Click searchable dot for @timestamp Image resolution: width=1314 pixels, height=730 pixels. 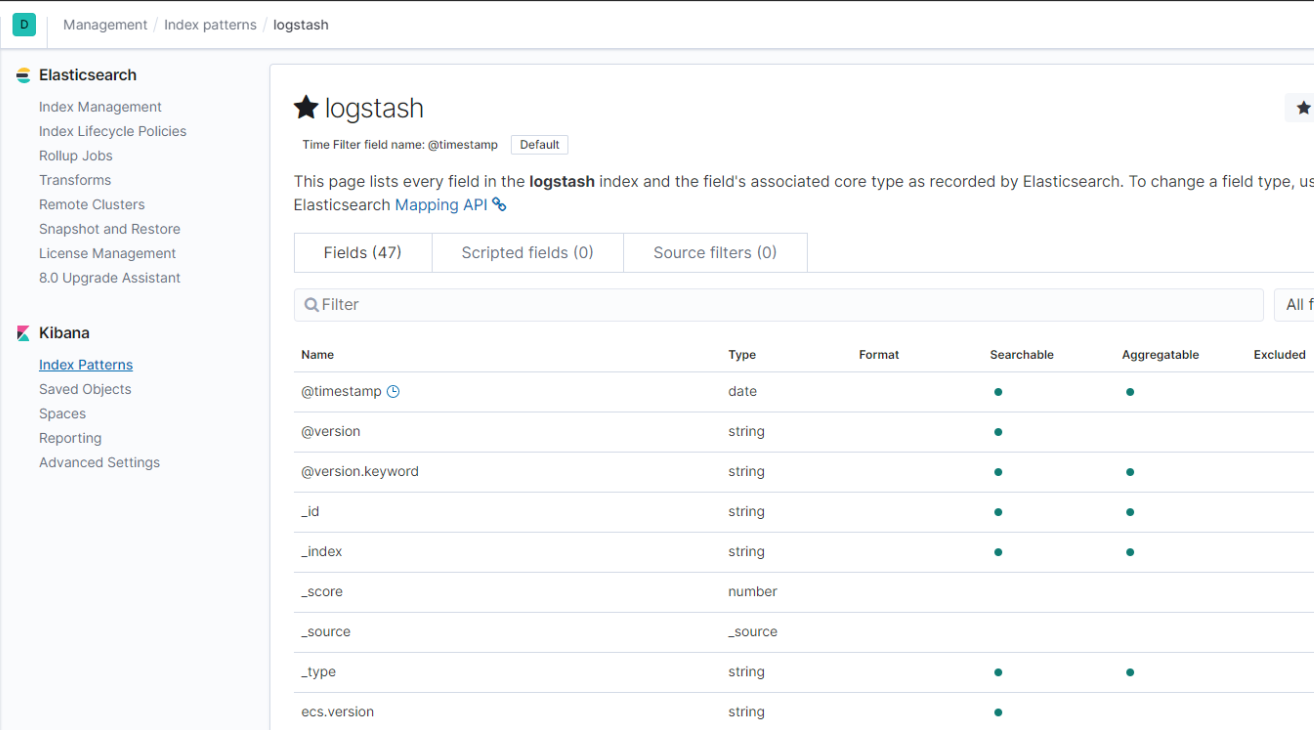[x=998, y=392]
